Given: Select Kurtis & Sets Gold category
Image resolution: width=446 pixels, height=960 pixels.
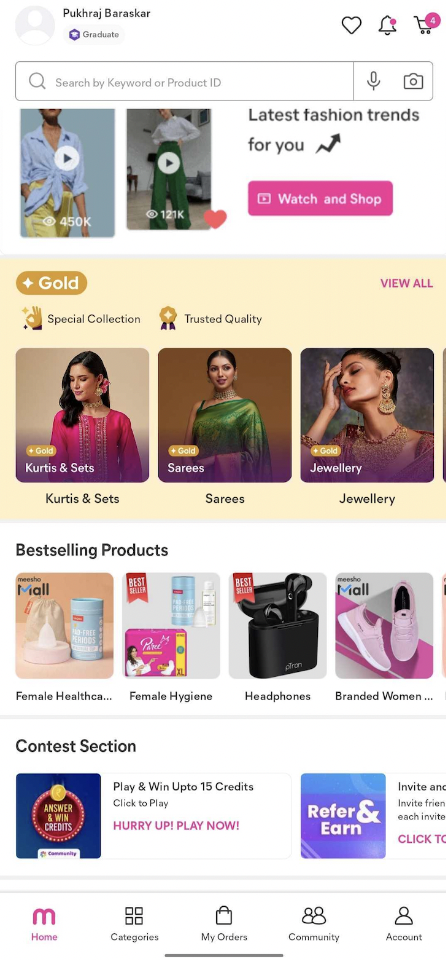Looking at the screenshot, I should click(x=82, y=415).
